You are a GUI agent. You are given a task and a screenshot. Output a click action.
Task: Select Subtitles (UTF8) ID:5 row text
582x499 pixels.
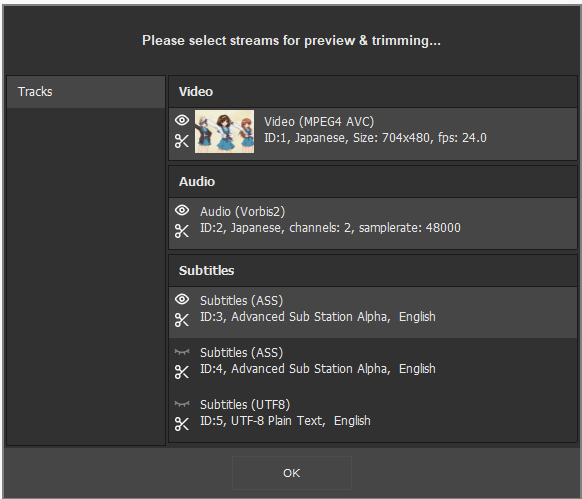coord(285,413)
